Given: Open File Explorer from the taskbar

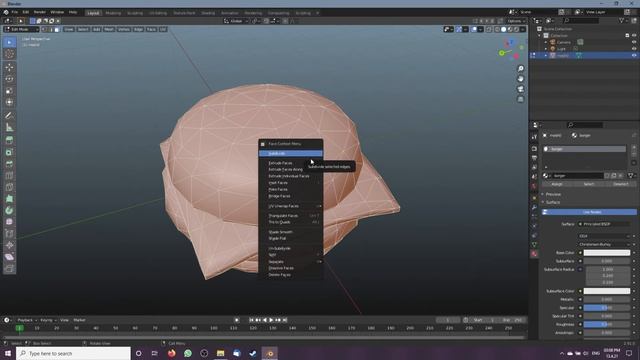Looking at the screenshot, I should pos(220,353).
